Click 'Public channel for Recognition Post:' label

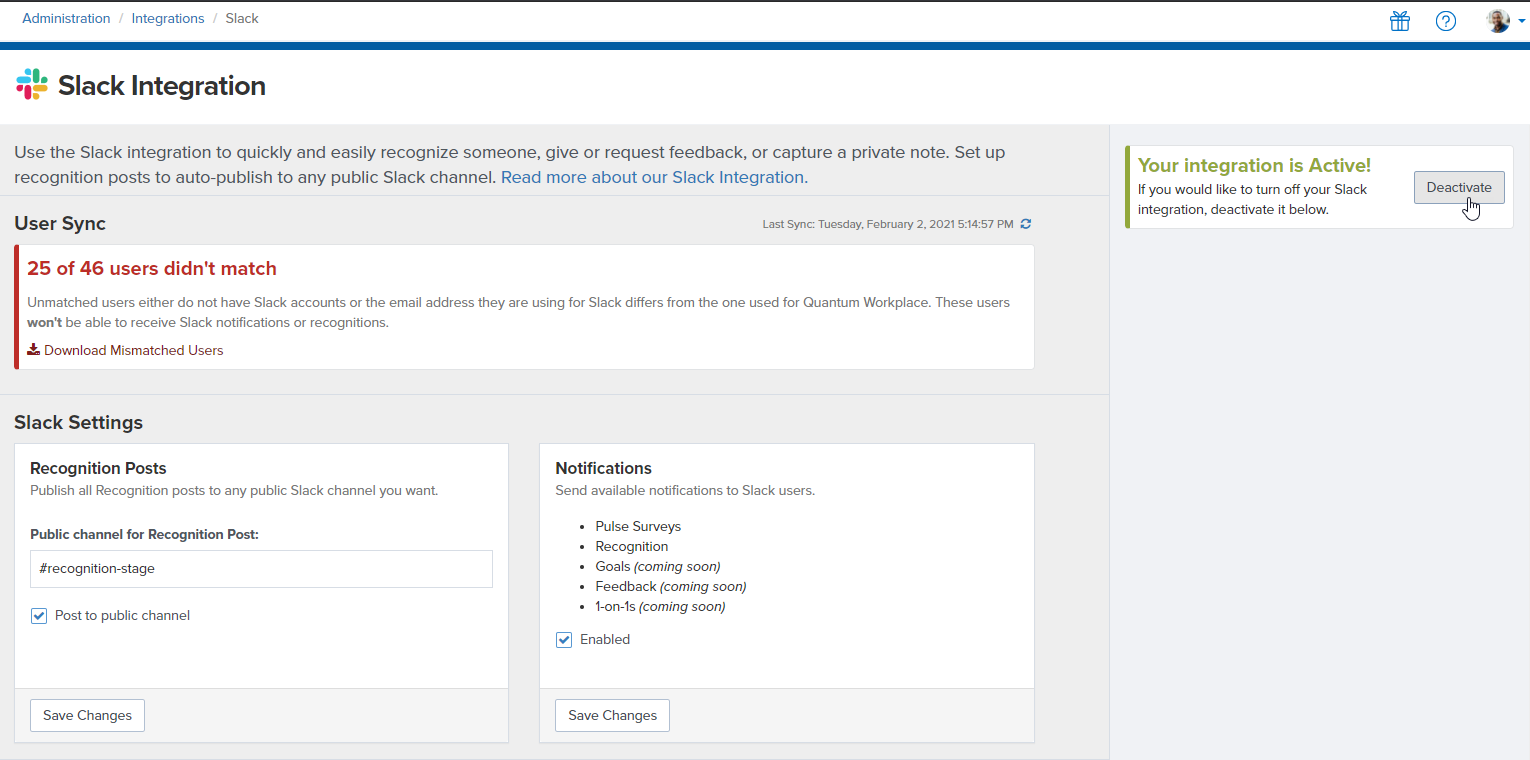coord(145,535)
